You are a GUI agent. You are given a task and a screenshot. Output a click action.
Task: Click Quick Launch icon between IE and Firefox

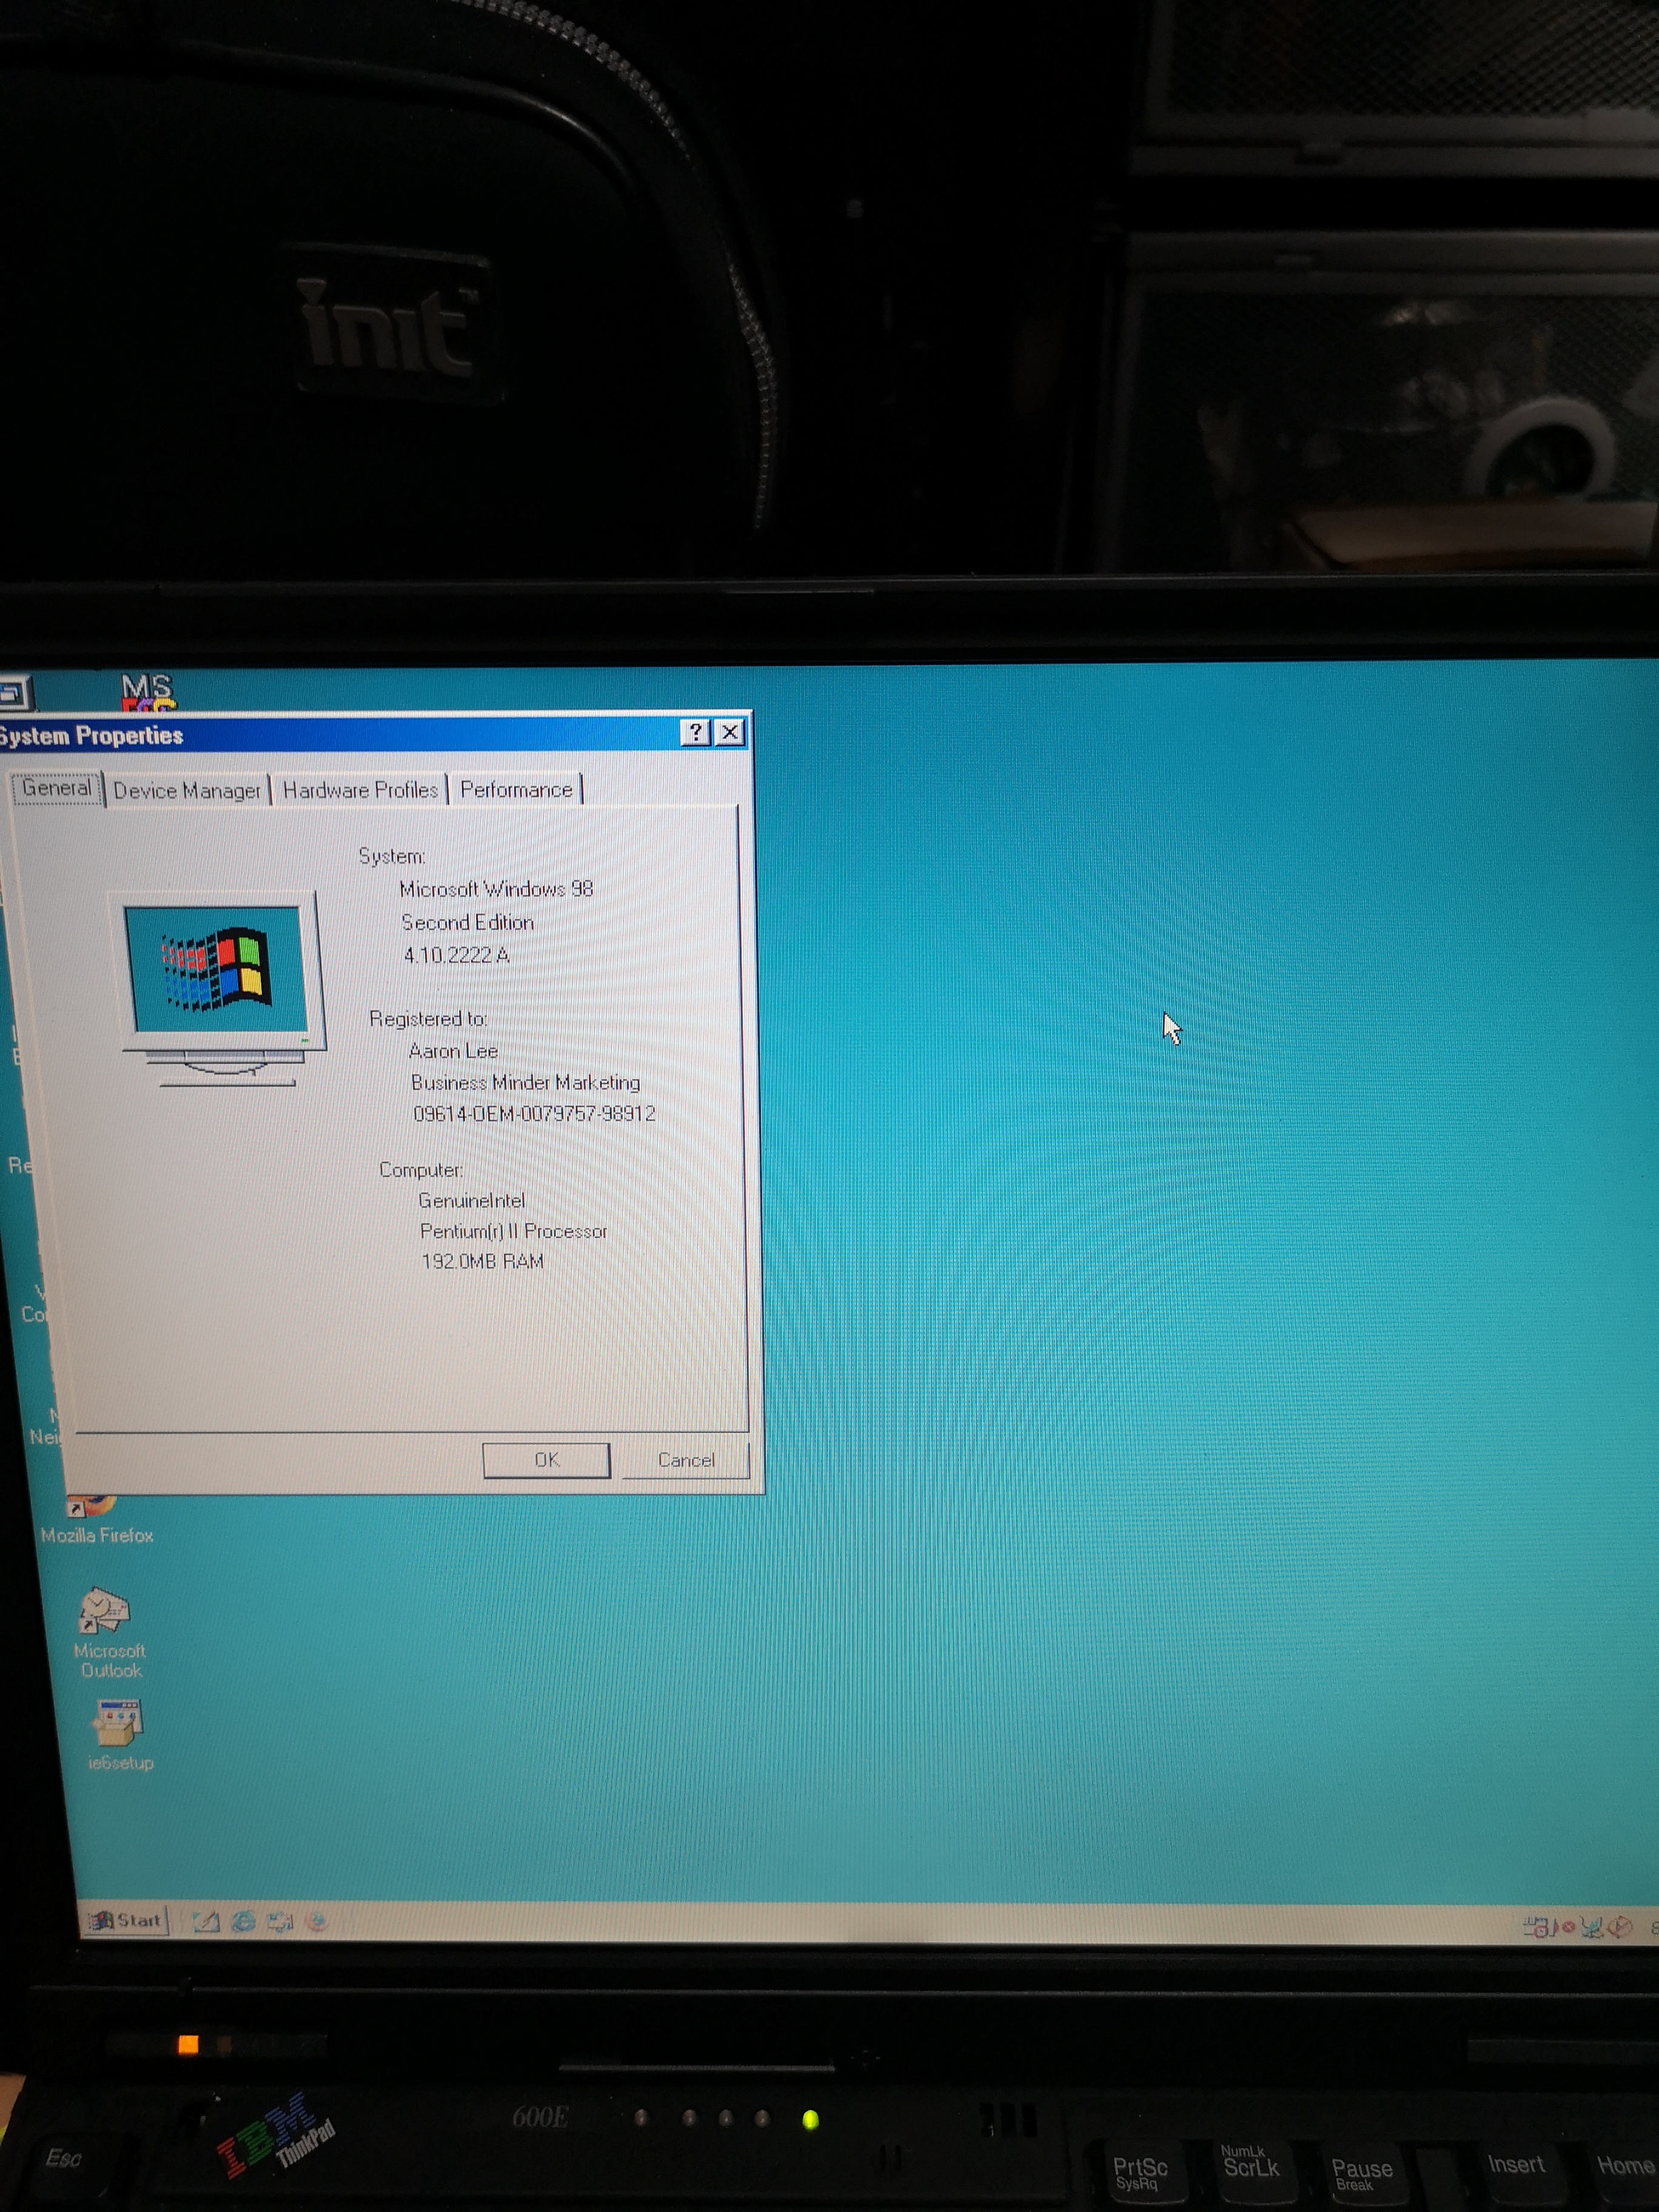(280, 1921)
